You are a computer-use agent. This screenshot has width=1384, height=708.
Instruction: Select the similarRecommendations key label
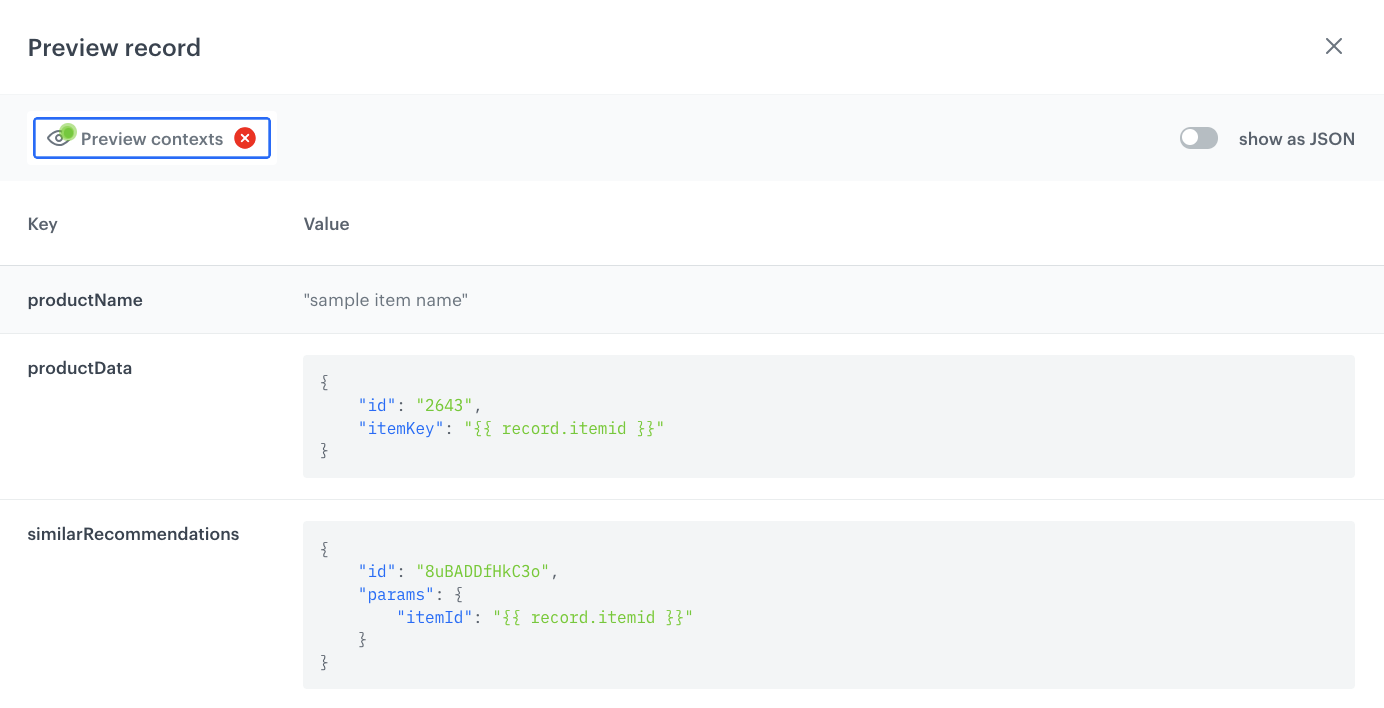point(133,534)
